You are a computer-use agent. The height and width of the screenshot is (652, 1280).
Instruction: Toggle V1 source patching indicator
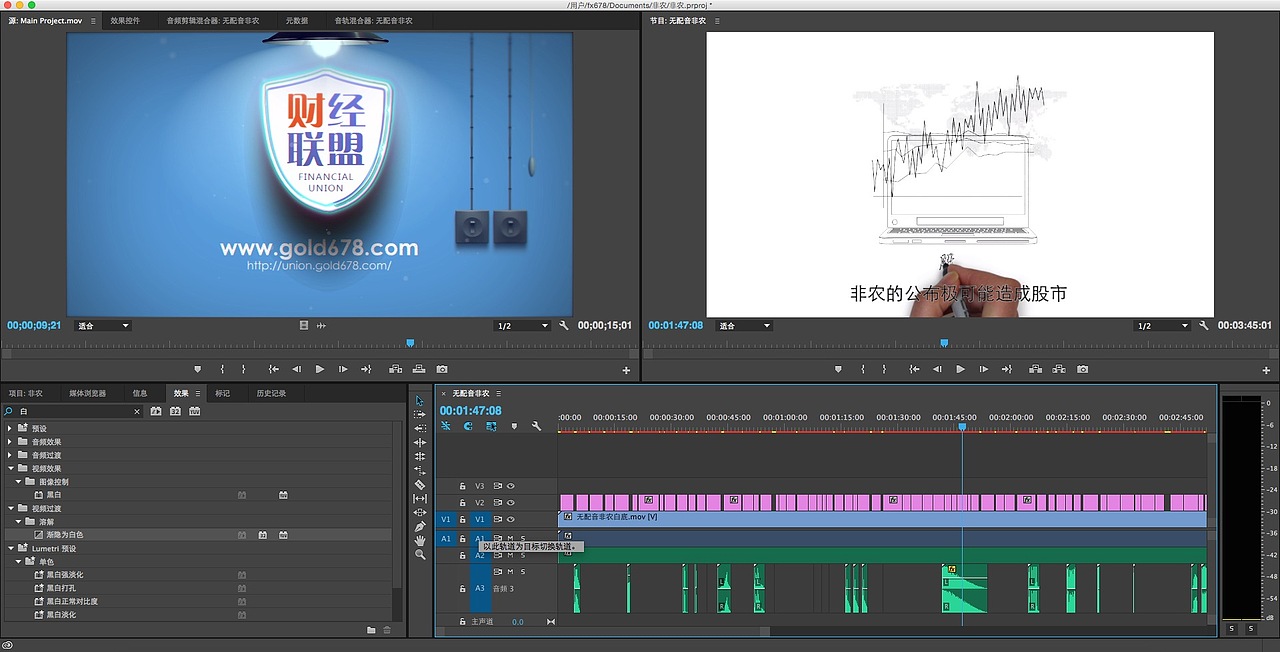point(446,519)
